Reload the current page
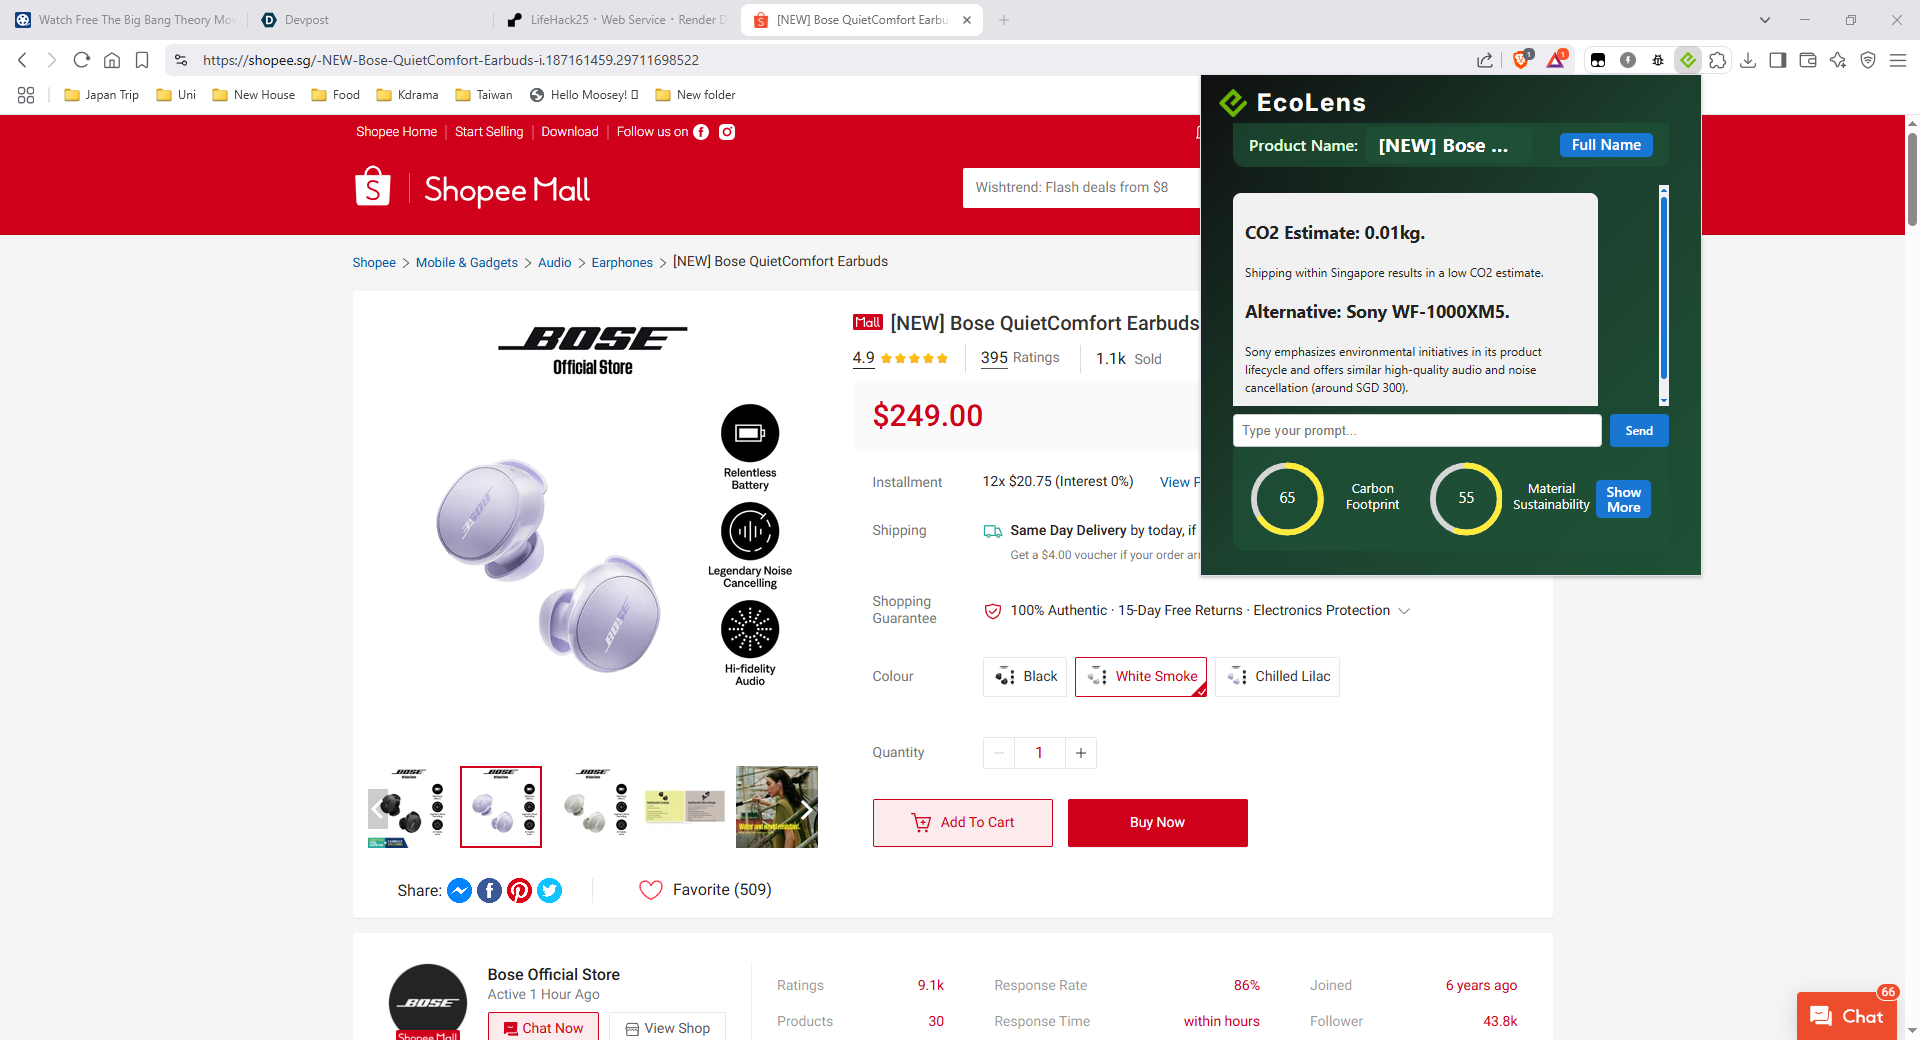Viewport: 1920px width, 1040px height. (82, 60)
